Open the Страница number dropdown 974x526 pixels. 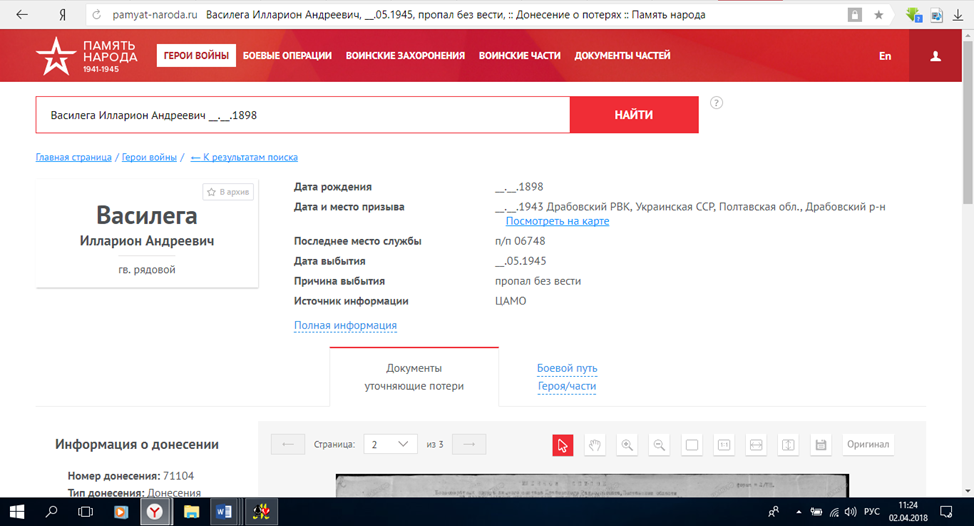(390, 445)
